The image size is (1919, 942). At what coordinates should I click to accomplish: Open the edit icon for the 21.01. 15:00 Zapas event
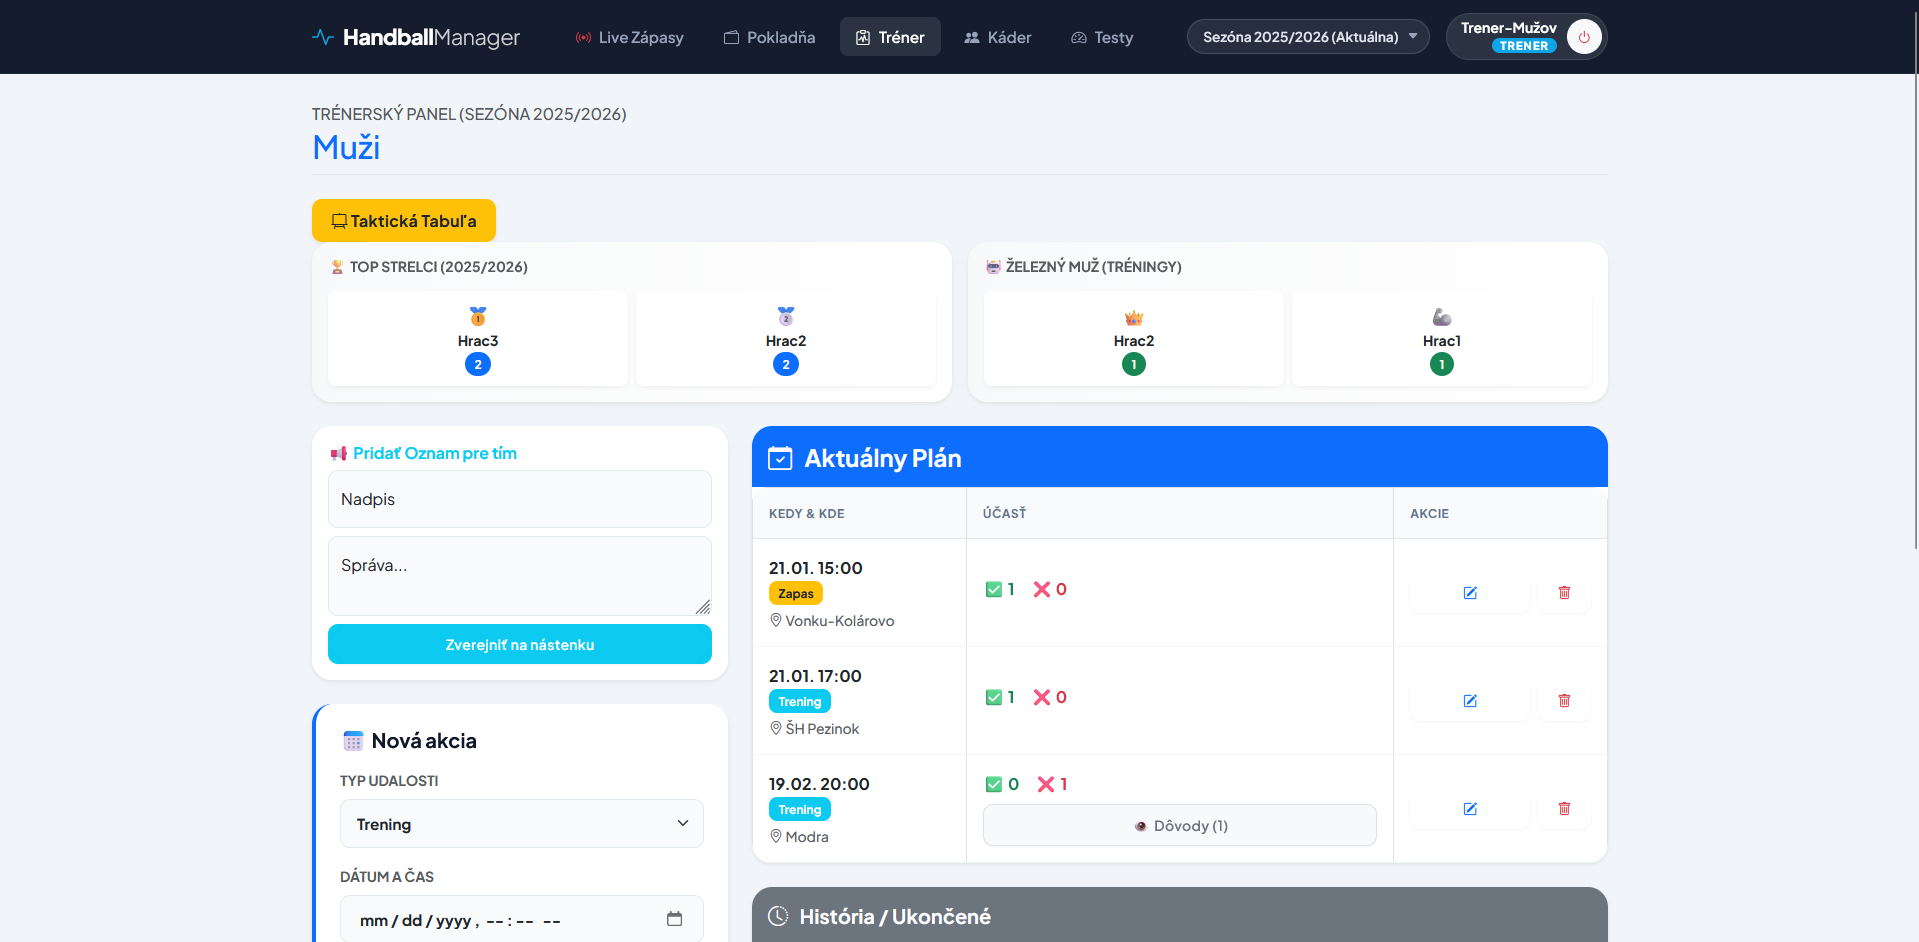tap(1469, 592)
